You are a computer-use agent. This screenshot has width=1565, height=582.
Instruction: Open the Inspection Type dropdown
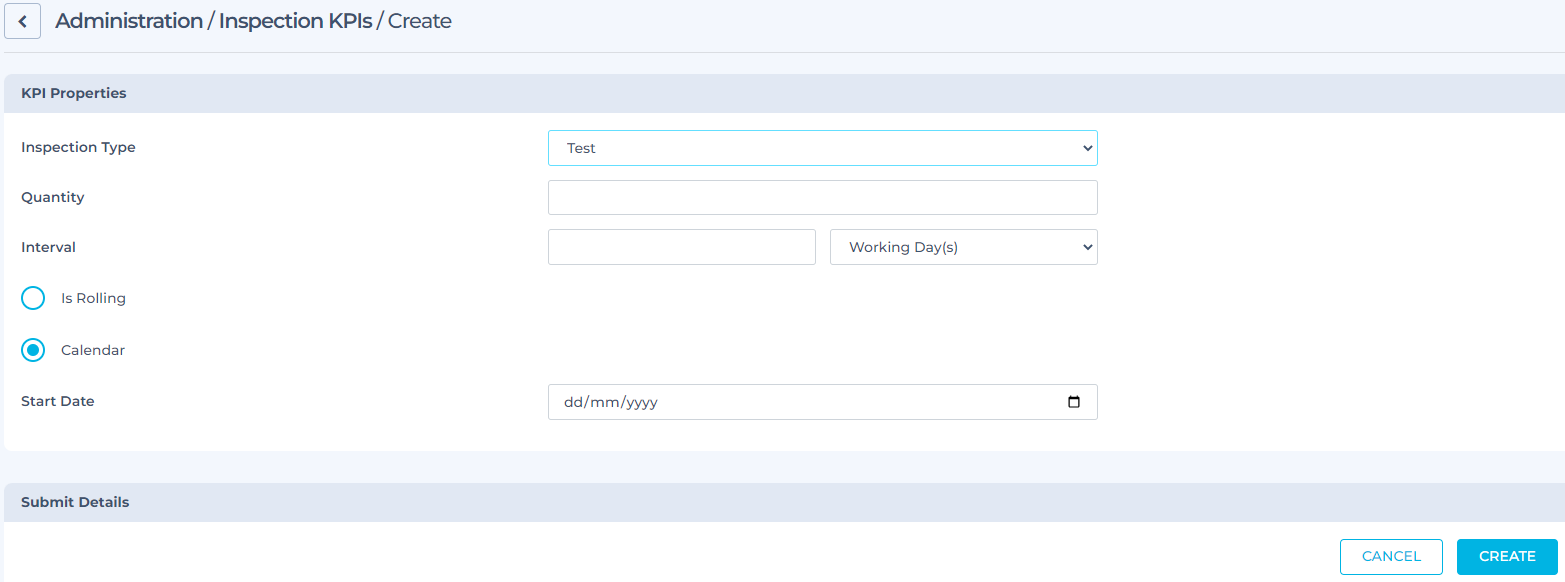pos(822,148)
